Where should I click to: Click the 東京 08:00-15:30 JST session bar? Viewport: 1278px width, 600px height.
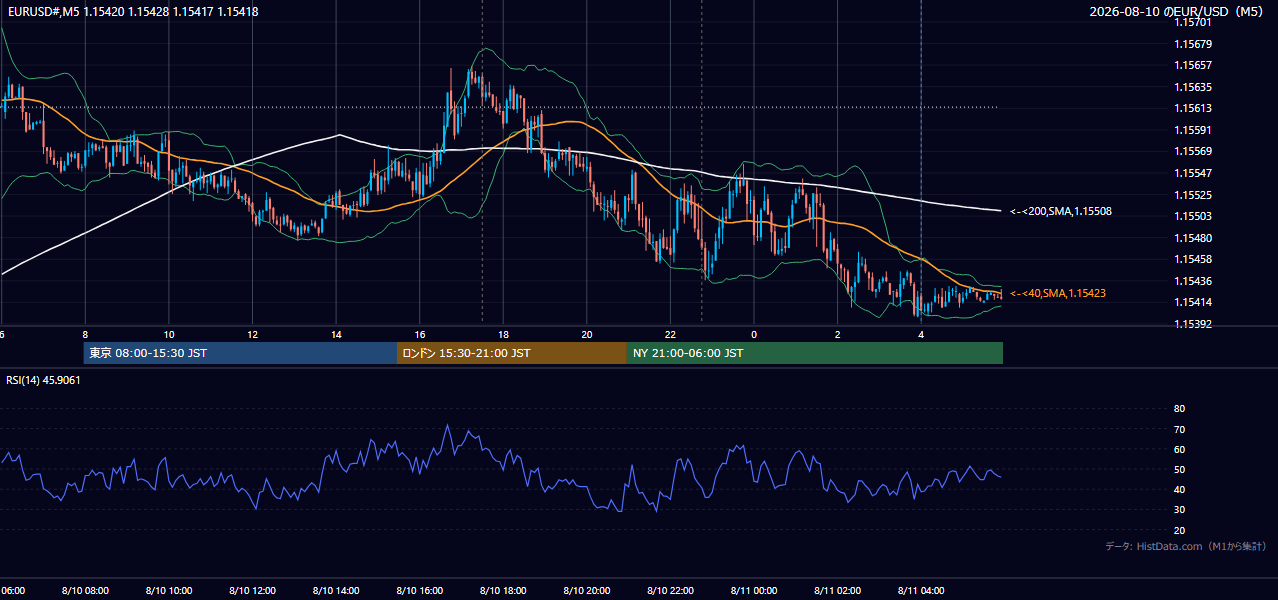click(240, 353)
